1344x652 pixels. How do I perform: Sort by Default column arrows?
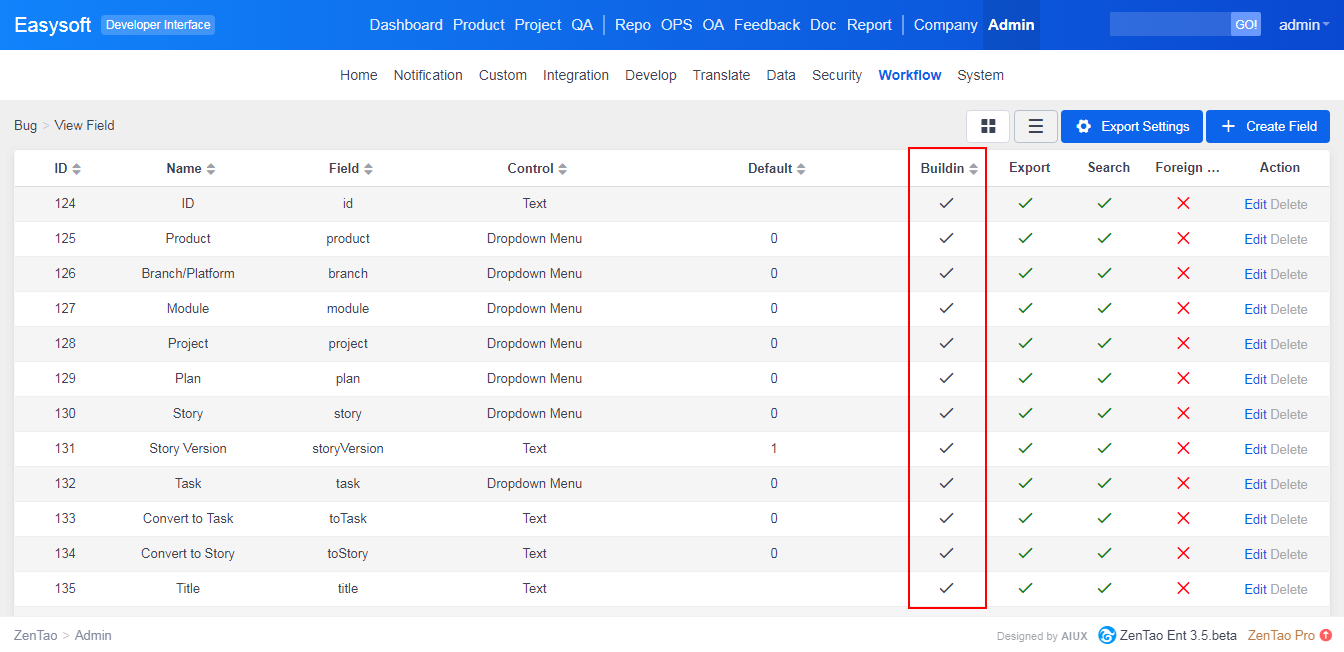(x=801, y=169)
